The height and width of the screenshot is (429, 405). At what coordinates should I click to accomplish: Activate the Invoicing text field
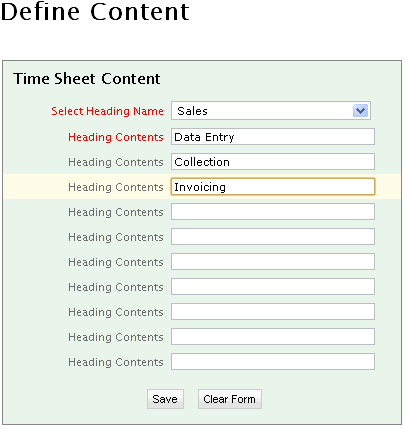coord(273,187)
